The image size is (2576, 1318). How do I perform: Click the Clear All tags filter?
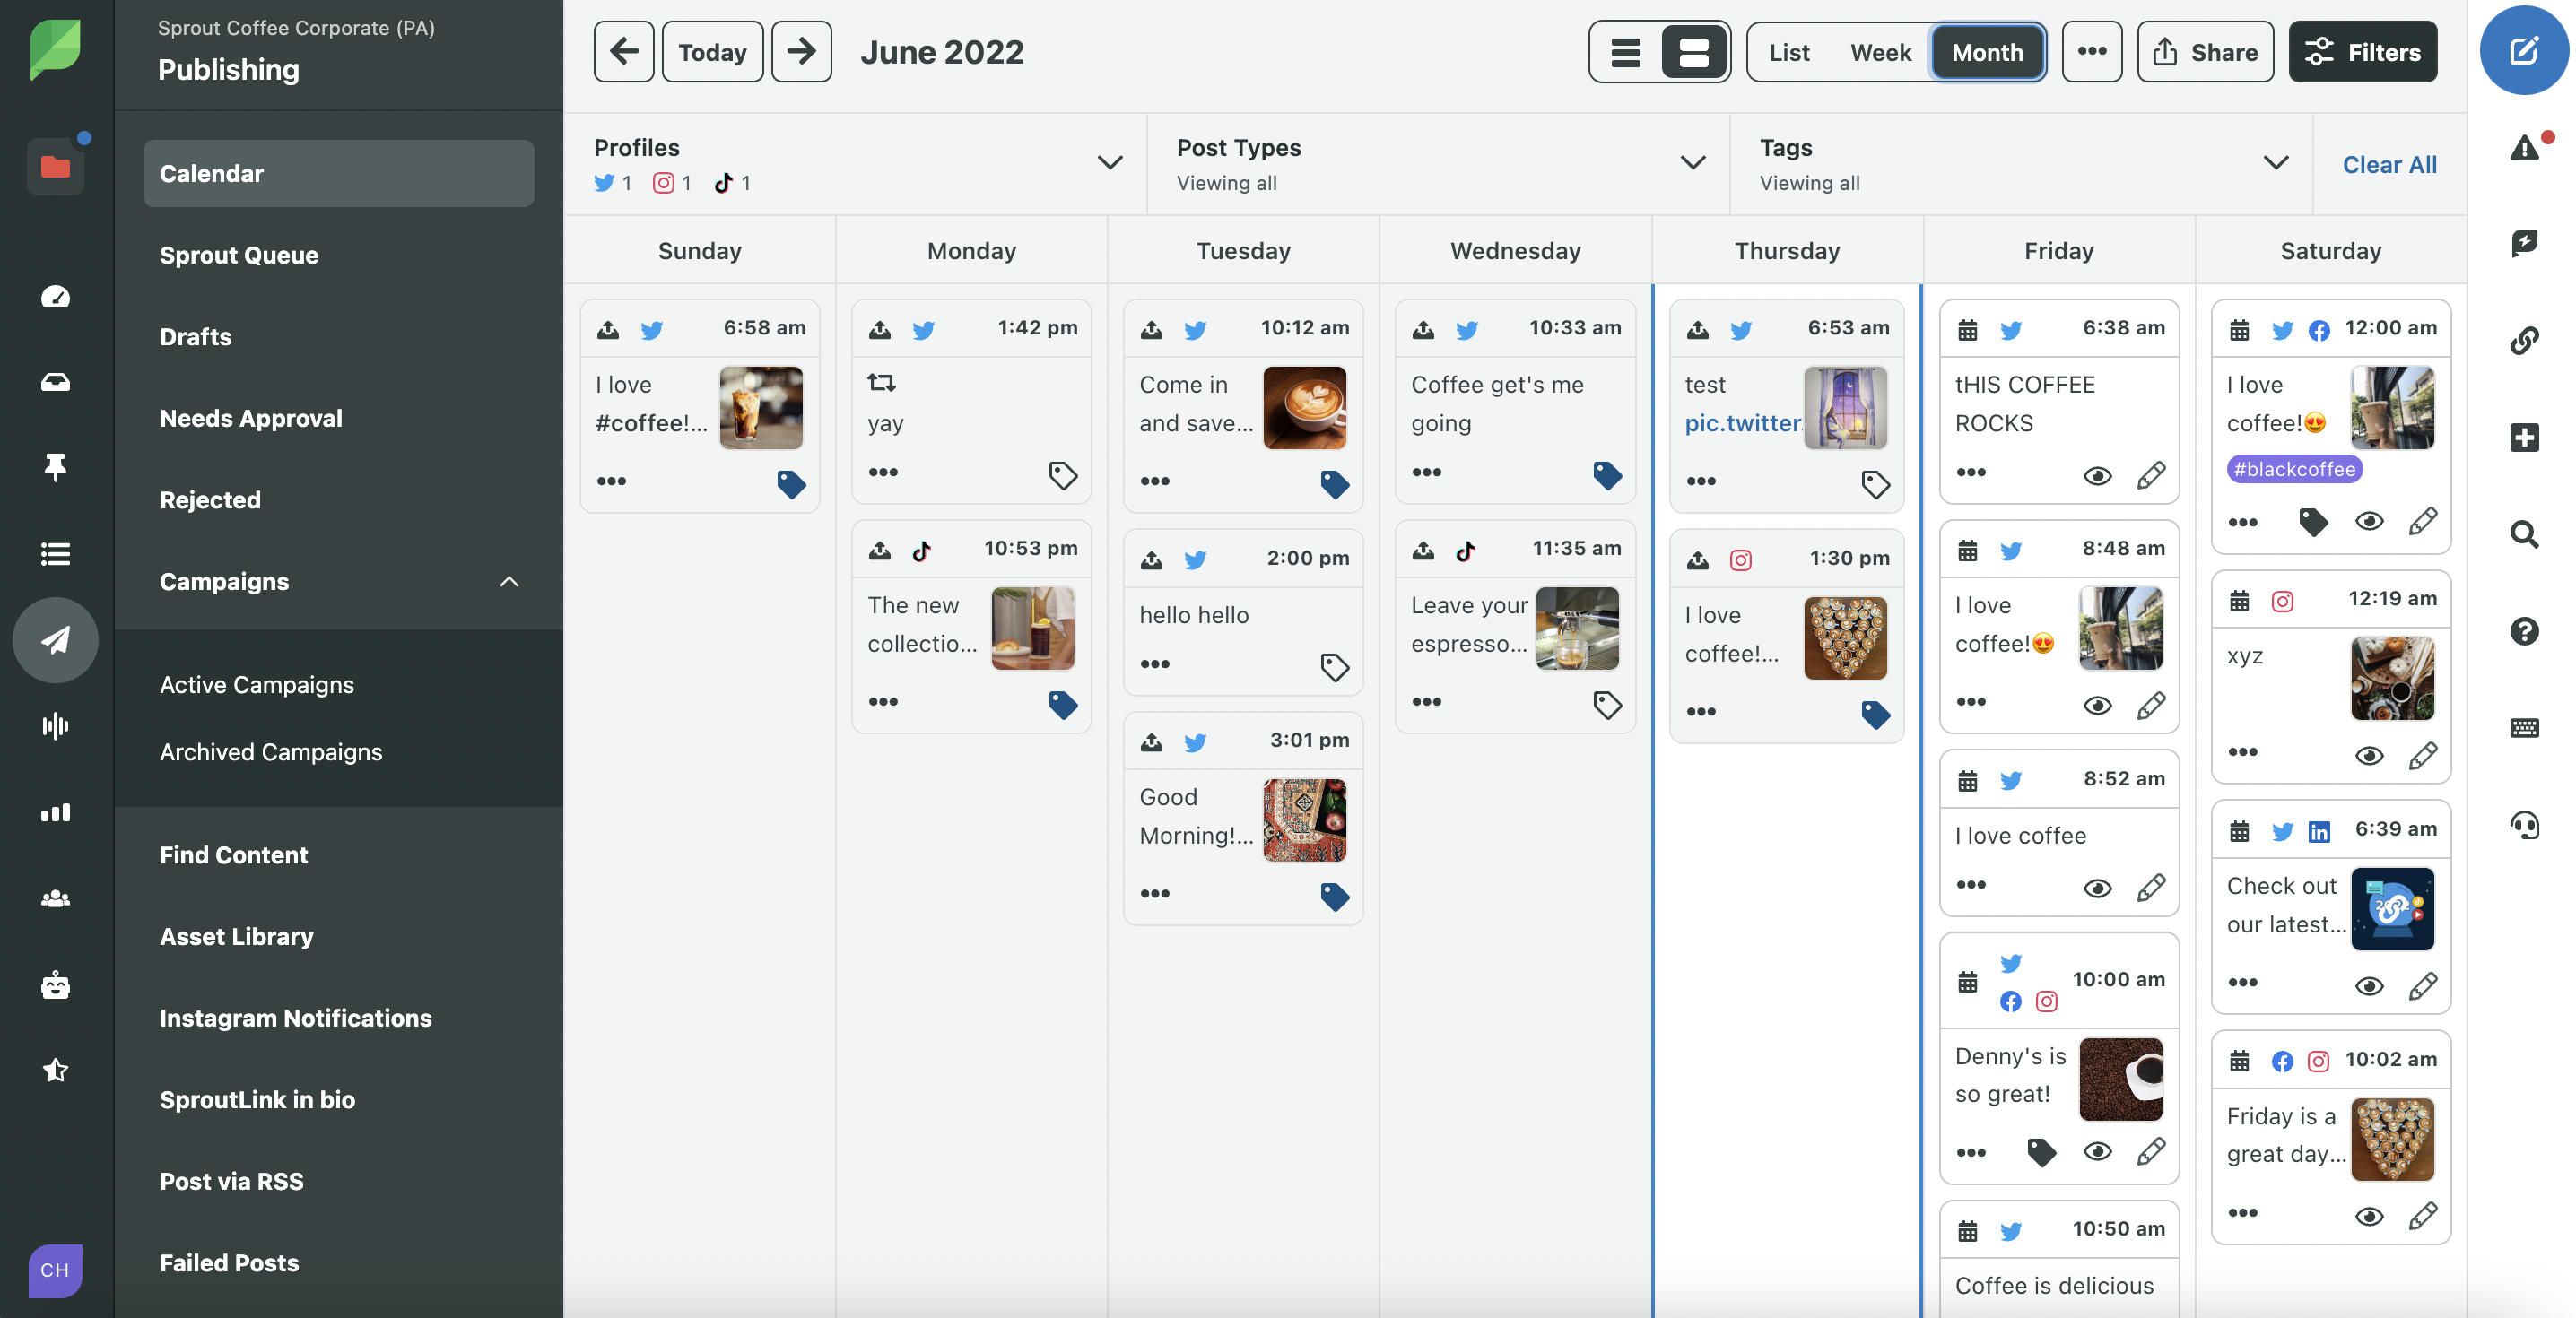(x=2388, y=163)
